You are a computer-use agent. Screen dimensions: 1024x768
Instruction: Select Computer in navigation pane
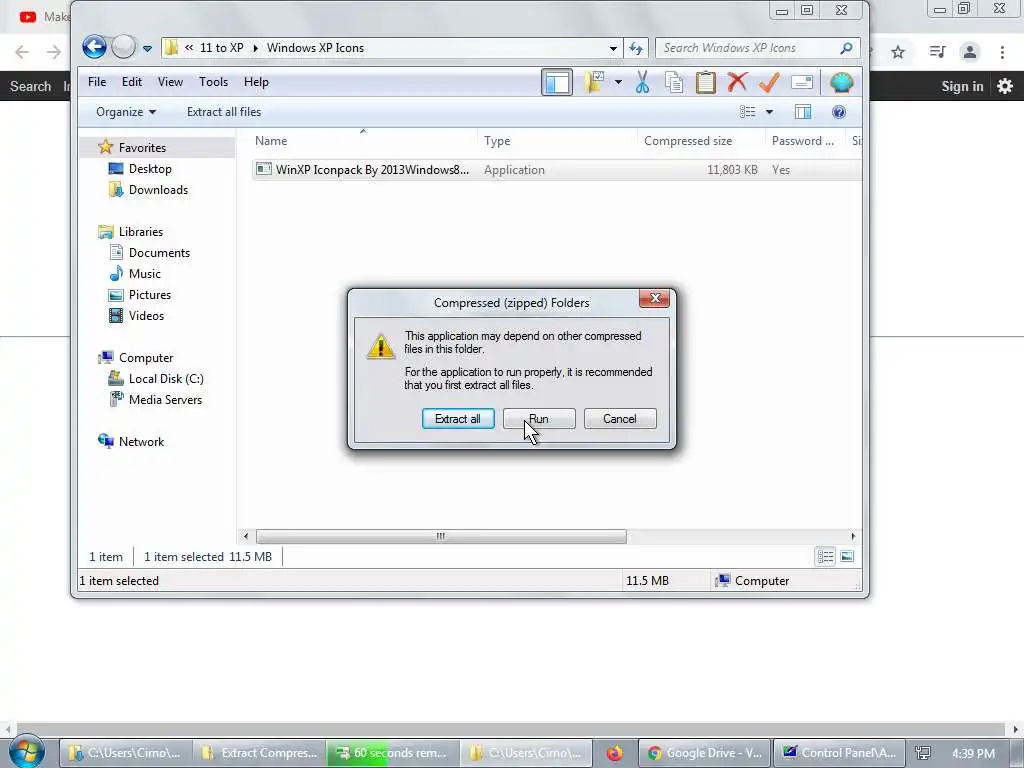[x=146, y=358]
